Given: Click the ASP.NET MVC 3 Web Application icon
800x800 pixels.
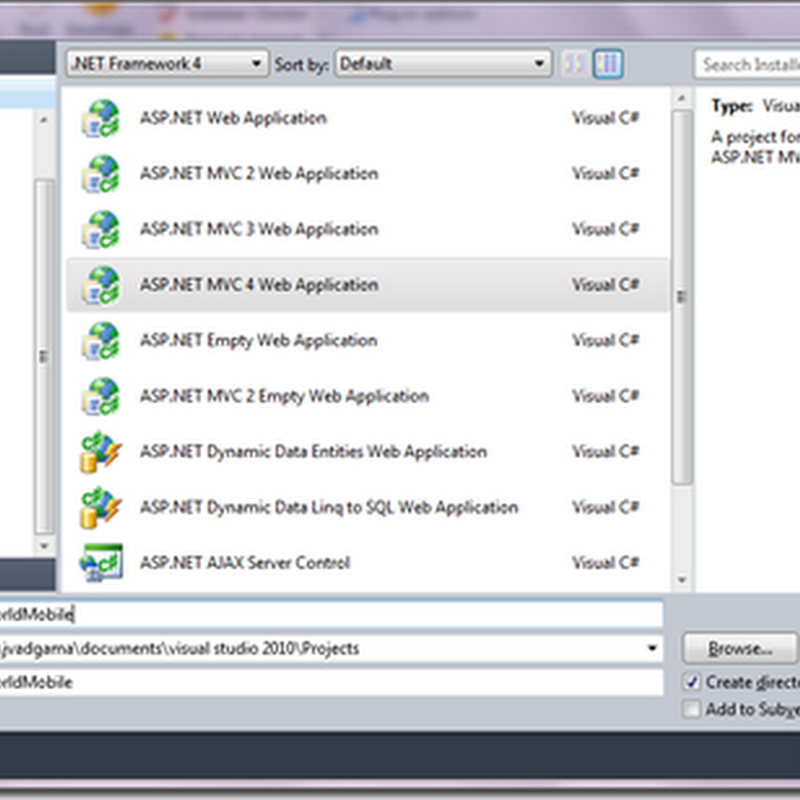Looking at the screenshot, I should [x=101, y=230].
